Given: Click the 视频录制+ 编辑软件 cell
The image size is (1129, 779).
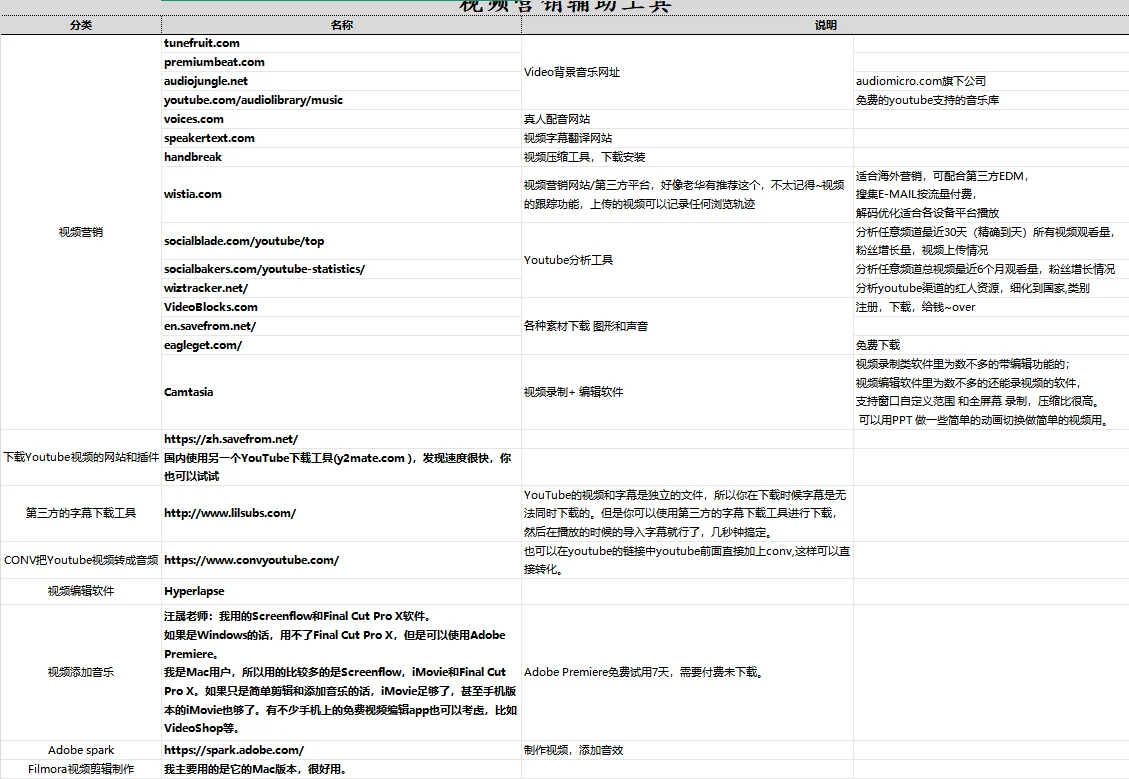Looking at the screenshot, I should pos(687,392).
